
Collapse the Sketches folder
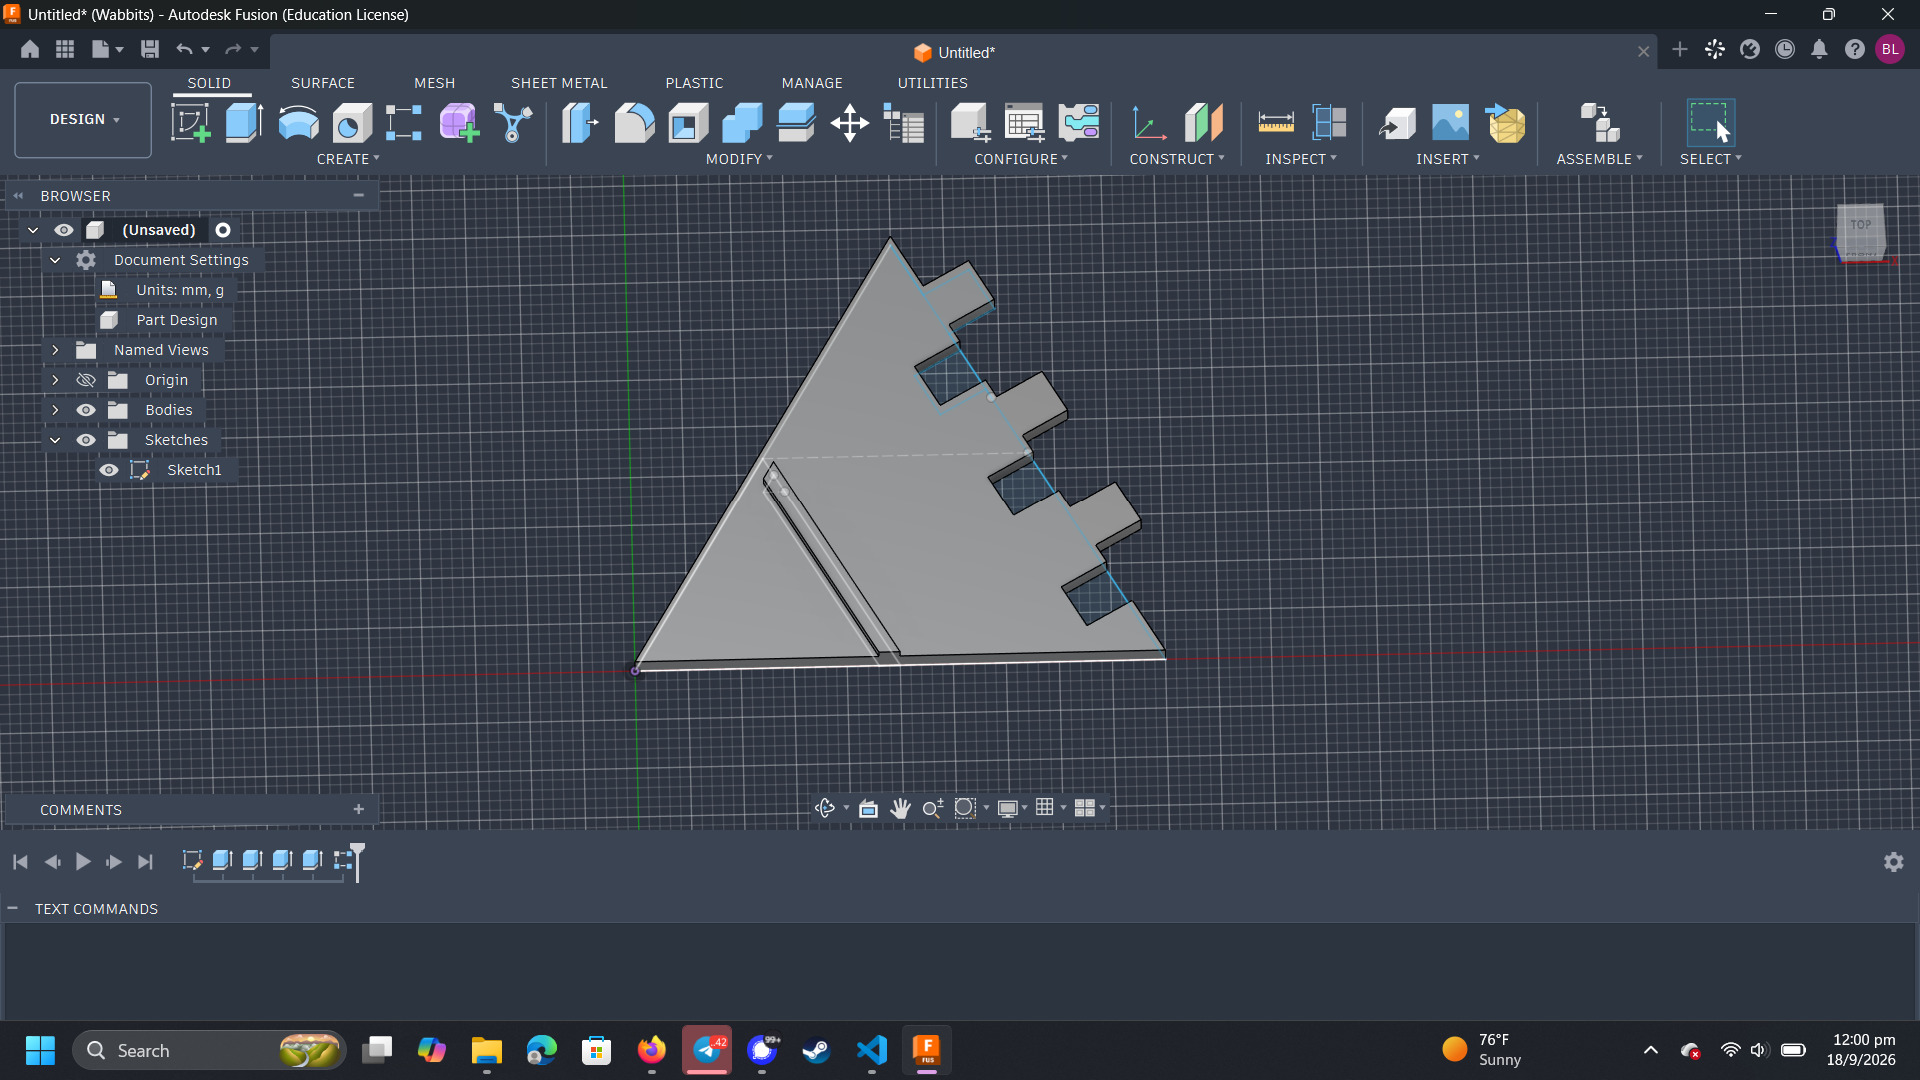[55, 440]
